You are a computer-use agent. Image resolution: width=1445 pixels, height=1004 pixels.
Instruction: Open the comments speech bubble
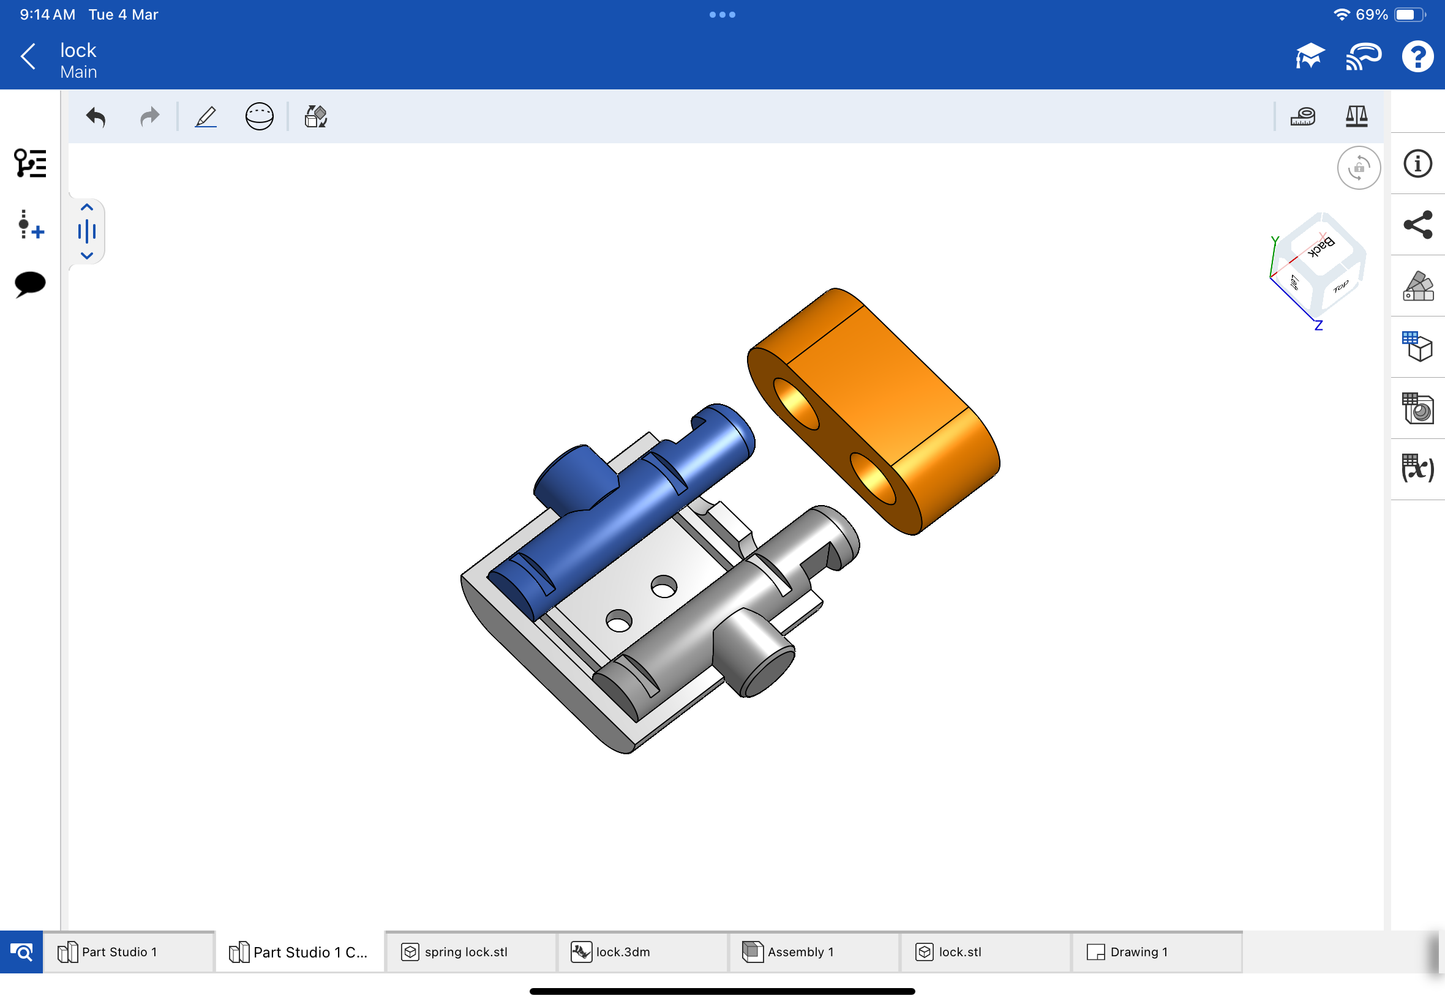(30, 284)
